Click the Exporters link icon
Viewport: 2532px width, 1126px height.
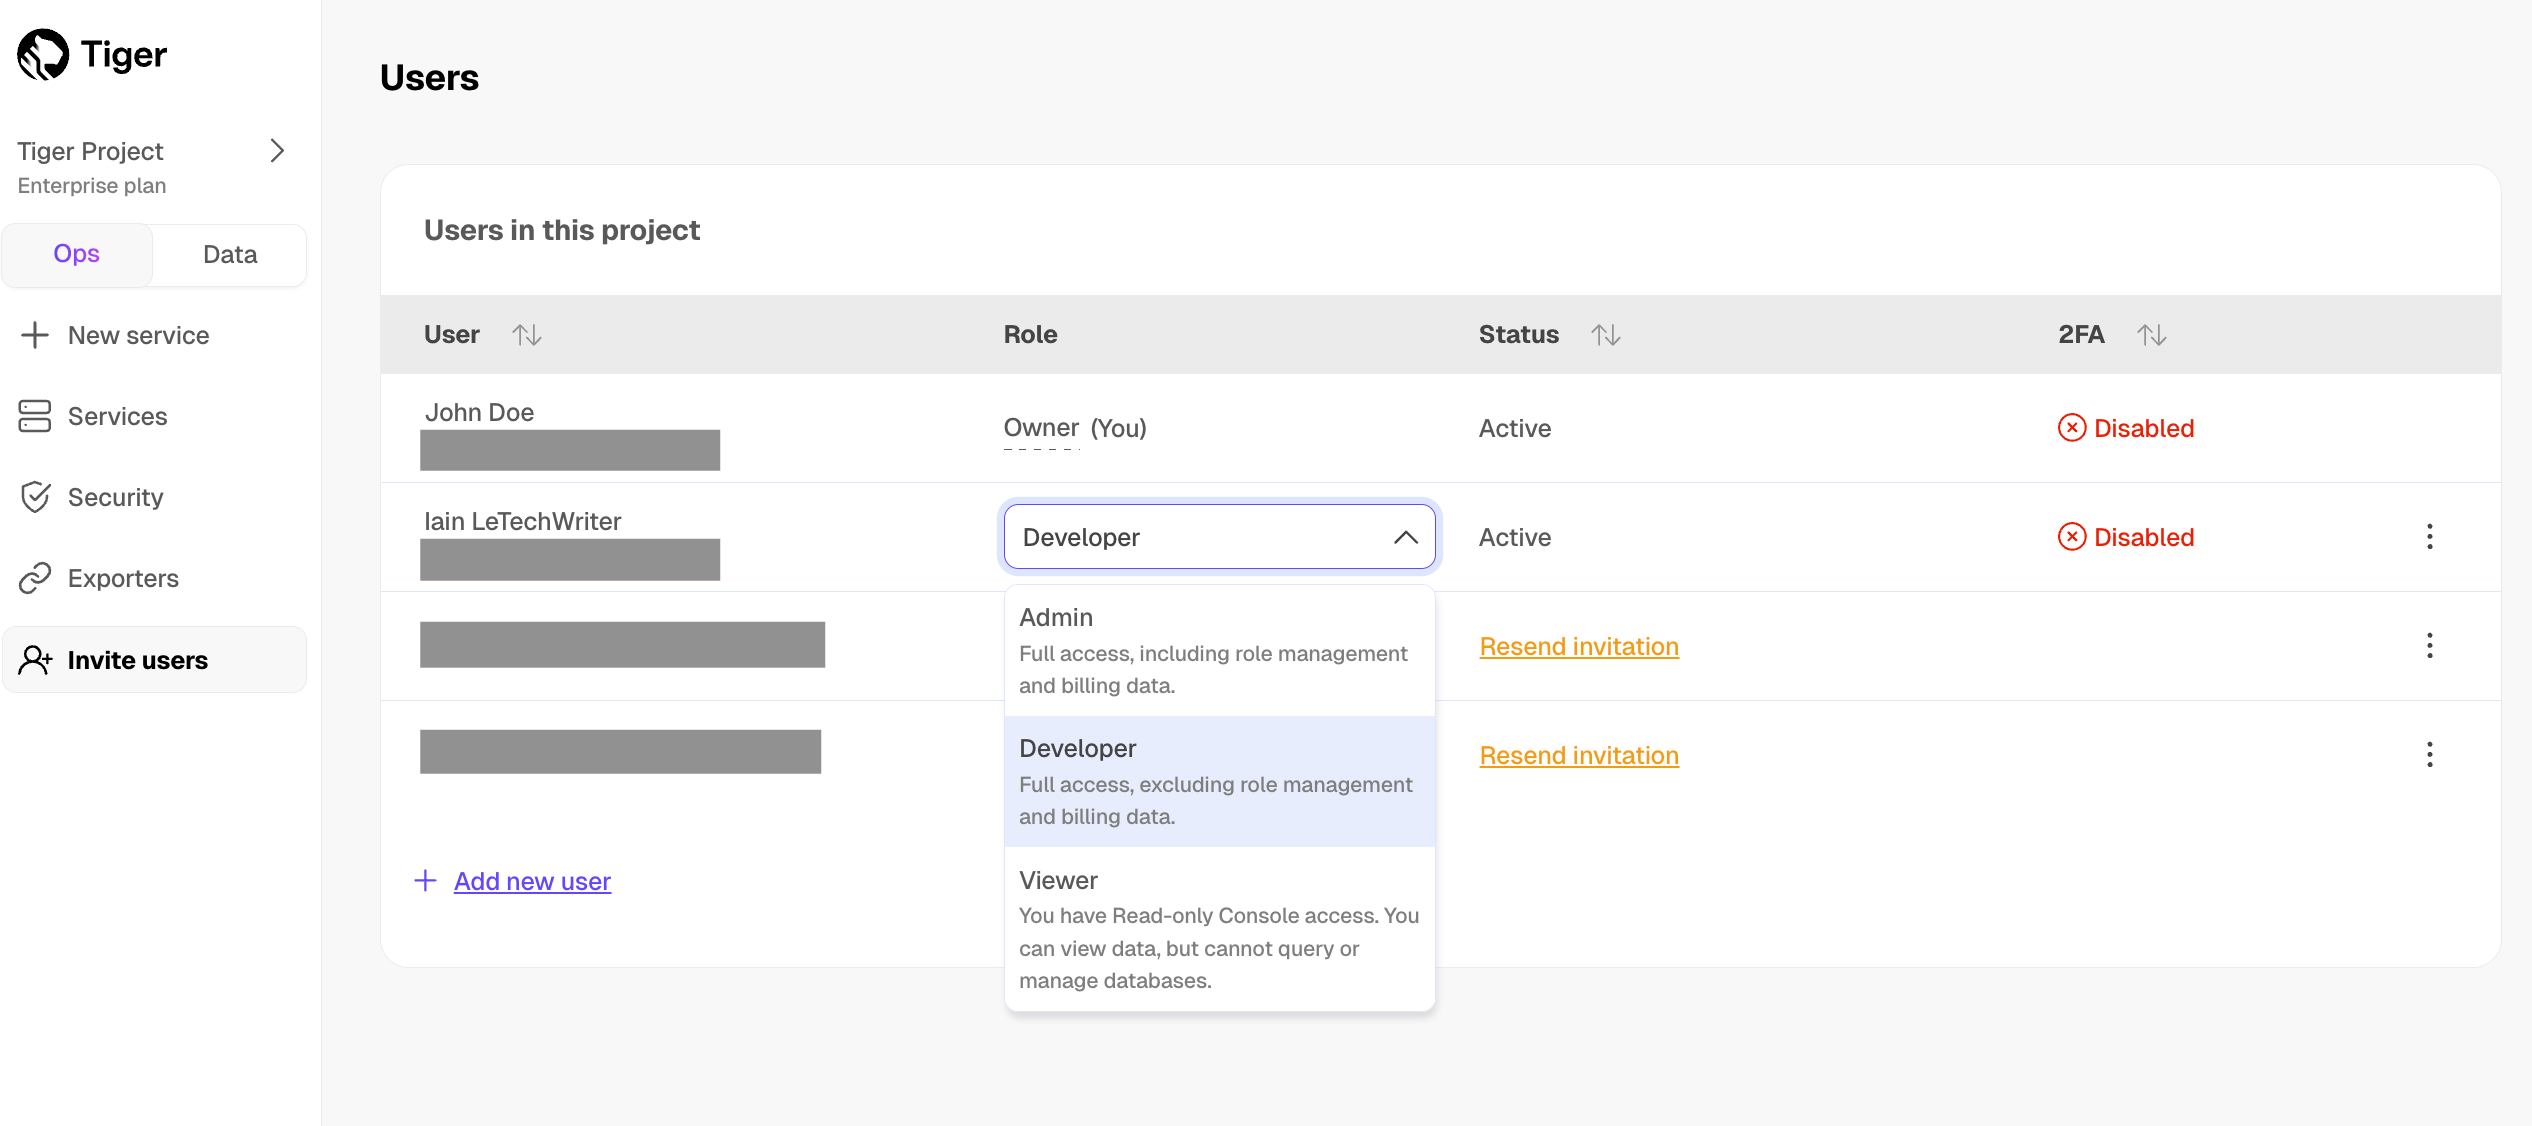[x=35, y=578]
